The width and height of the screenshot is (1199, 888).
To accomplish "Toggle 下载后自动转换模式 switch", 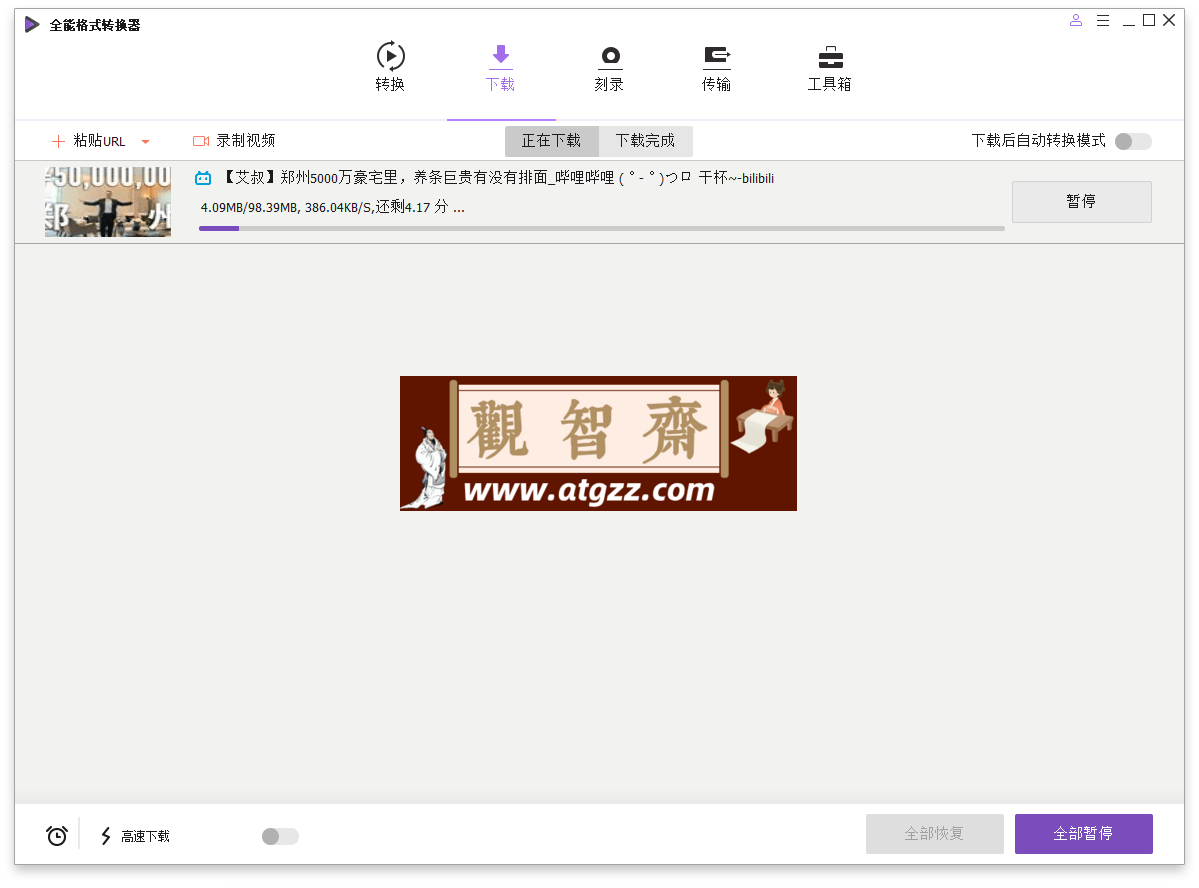I will [1132, 141].
